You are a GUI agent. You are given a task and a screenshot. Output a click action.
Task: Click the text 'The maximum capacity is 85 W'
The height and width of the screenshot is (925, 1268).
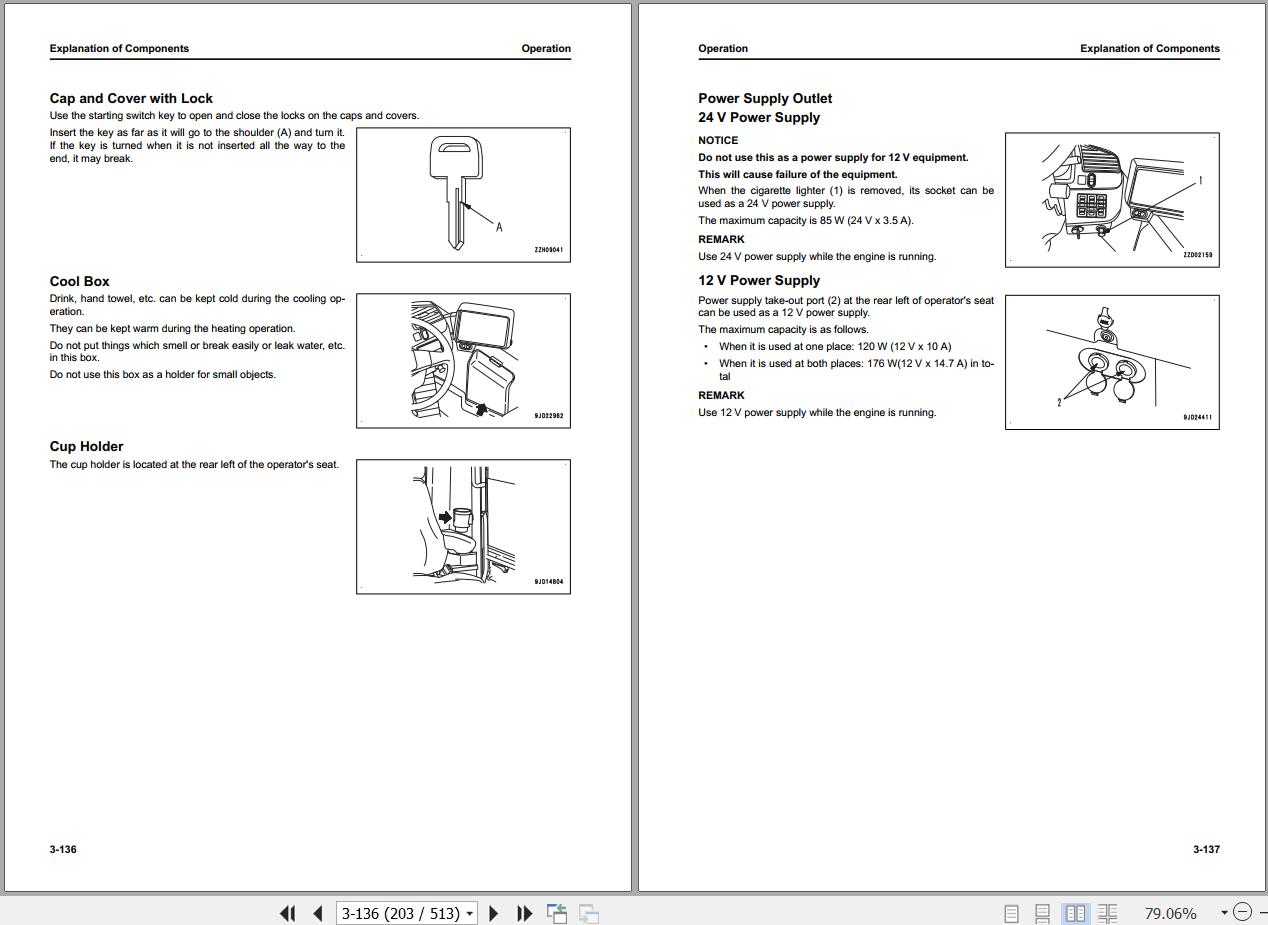806,220
